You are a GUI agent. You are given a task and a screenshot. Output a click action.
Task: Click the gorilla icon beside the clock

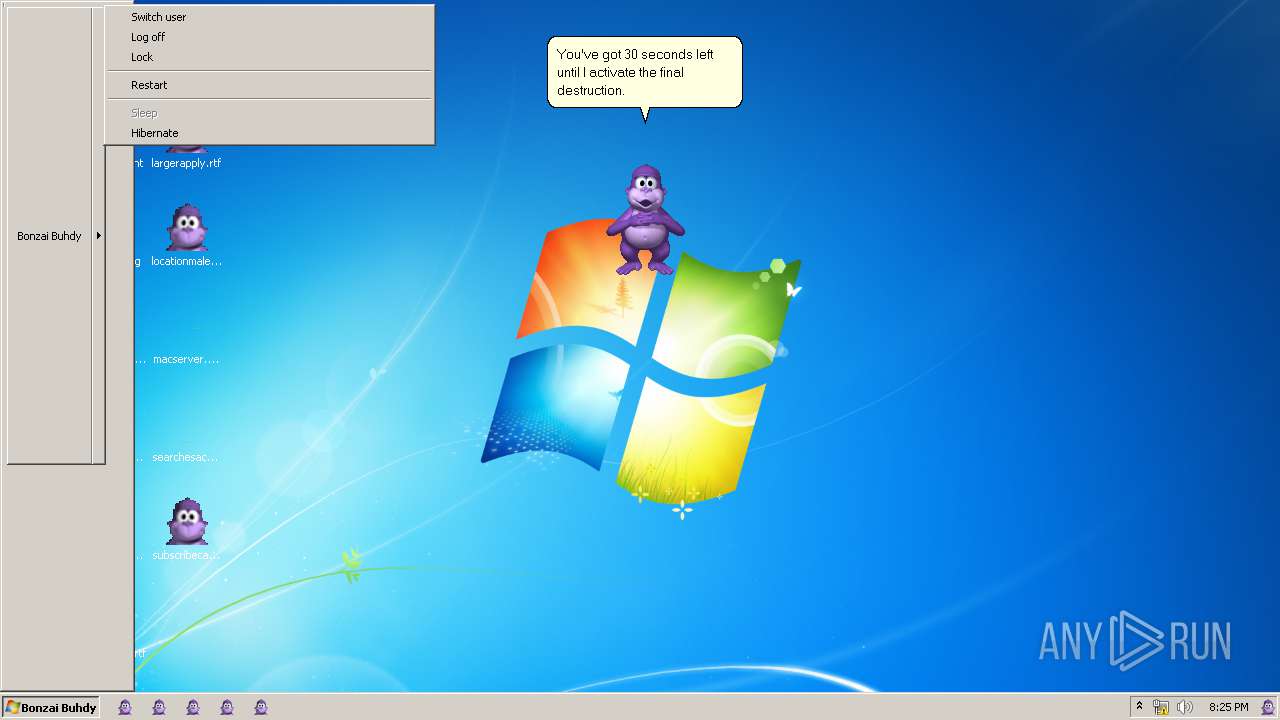1267,707
